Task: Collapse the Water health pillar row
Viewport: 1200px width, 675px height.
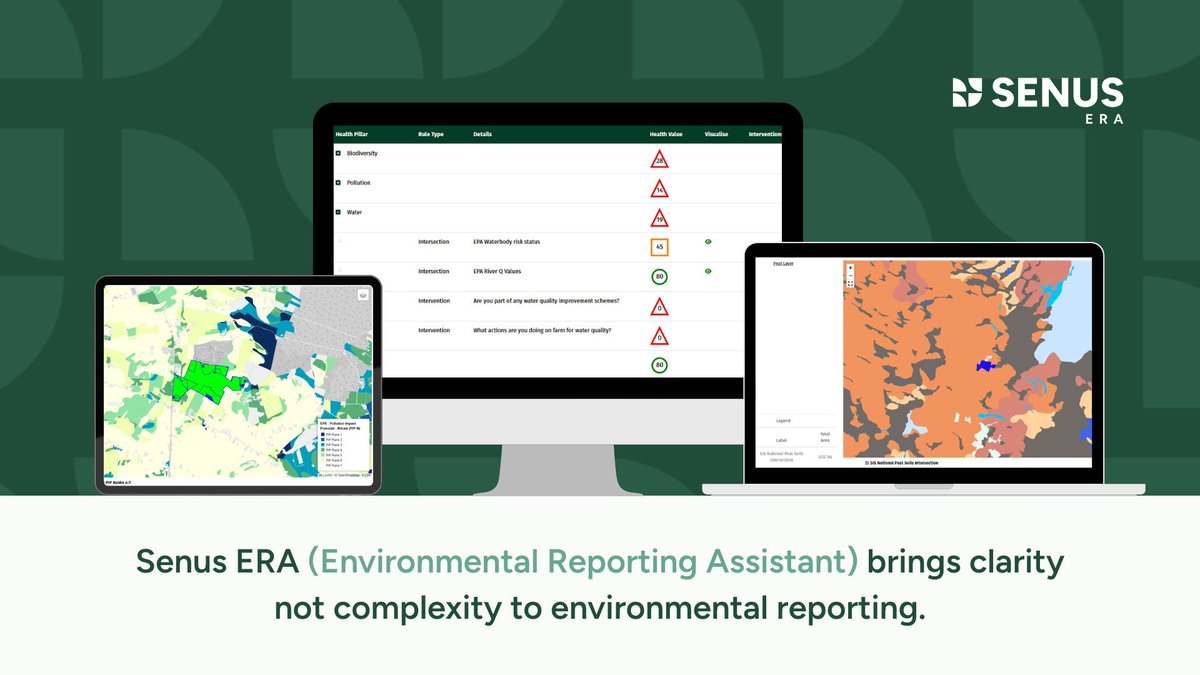Action: 338,212
